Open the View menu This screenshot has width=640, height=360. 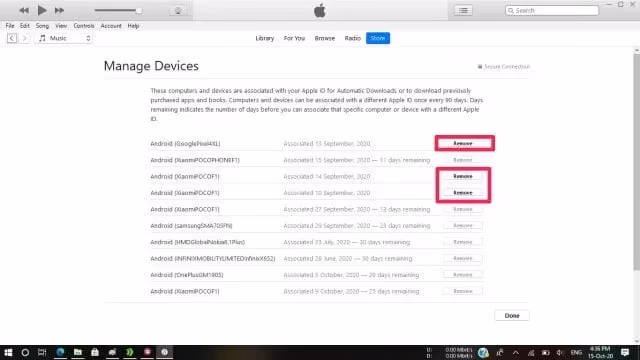pyautogui.click(x=61, y=26)
